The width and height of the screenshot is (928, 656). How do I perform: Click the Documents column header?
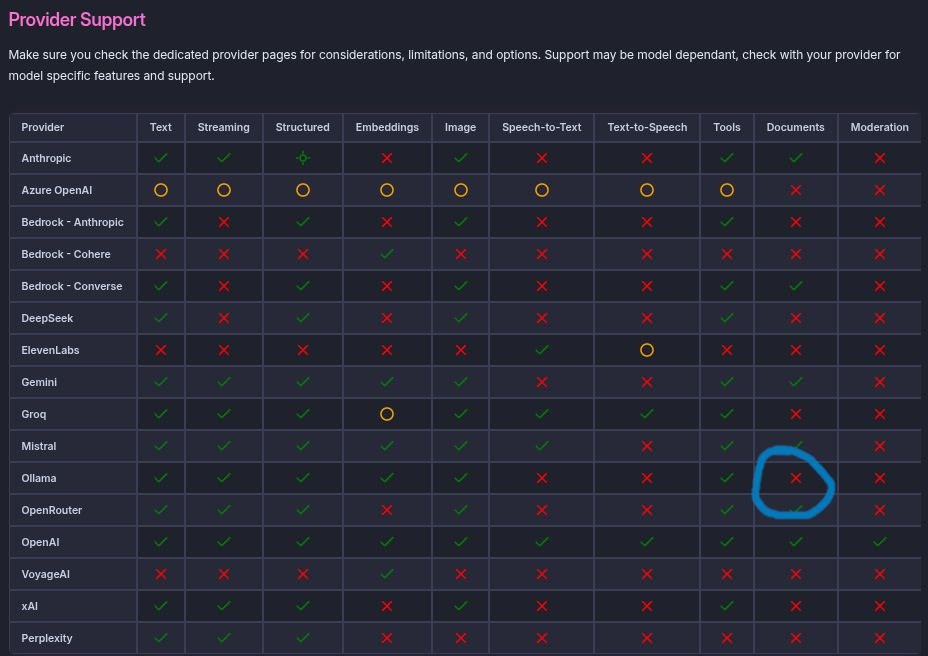pos(795,127)
